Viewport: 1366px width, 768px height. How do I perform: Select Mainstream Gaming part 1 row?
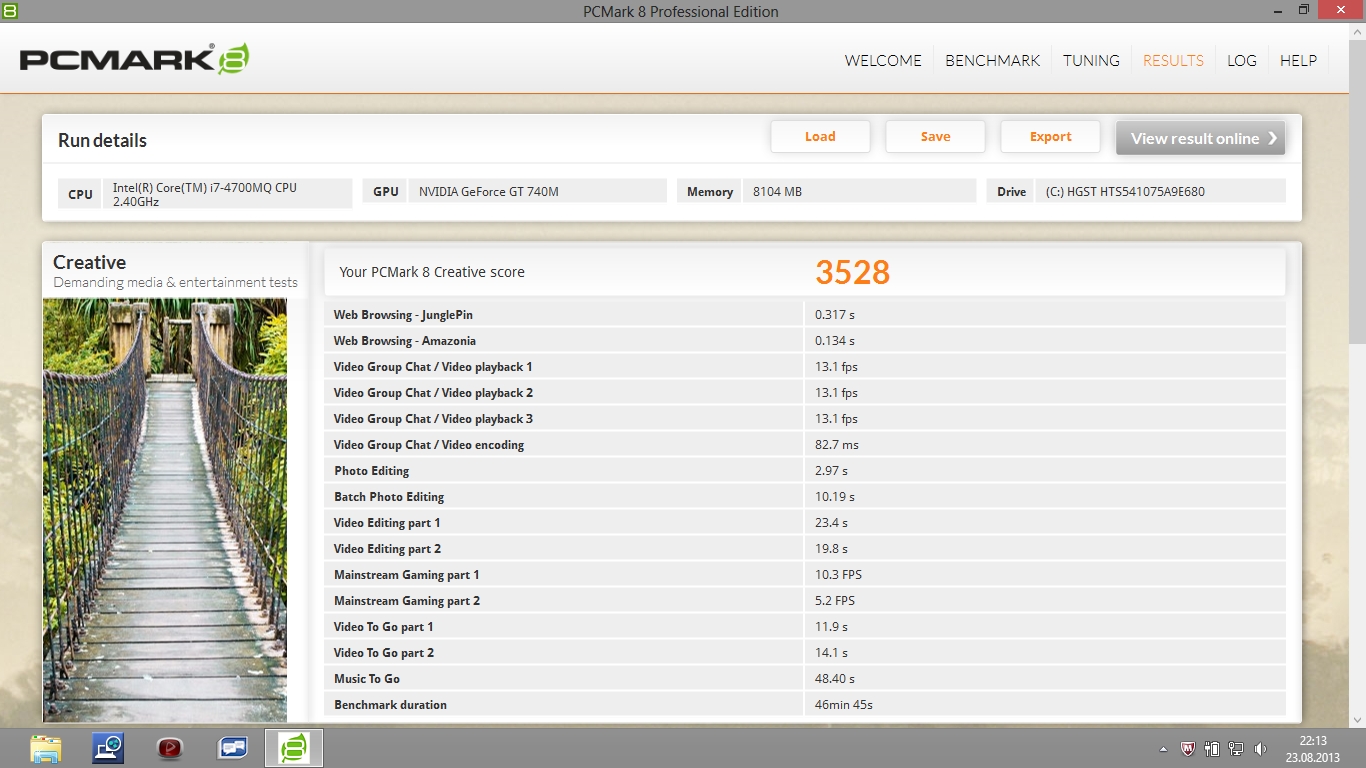805,575
